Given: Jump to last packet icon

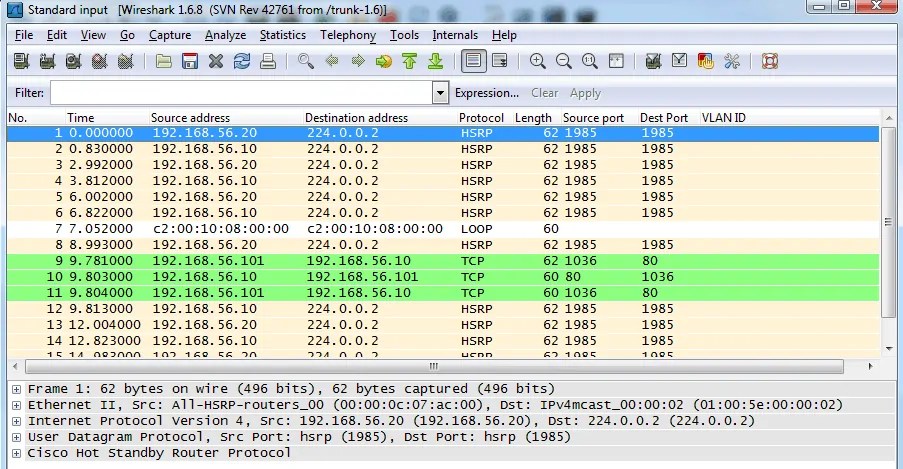Looking at the screenshot, I should coord(436,61).
